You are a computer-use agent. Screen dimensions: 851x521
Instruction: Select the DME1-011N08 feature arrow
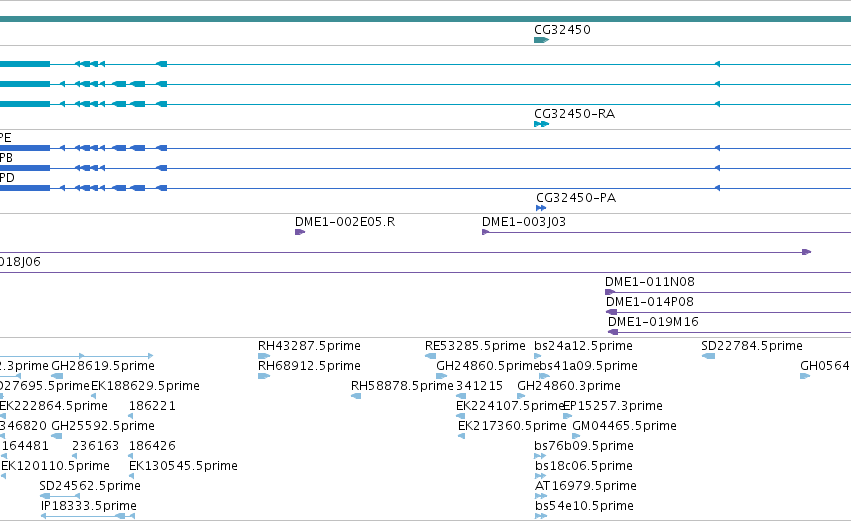[x=611, y=292]
